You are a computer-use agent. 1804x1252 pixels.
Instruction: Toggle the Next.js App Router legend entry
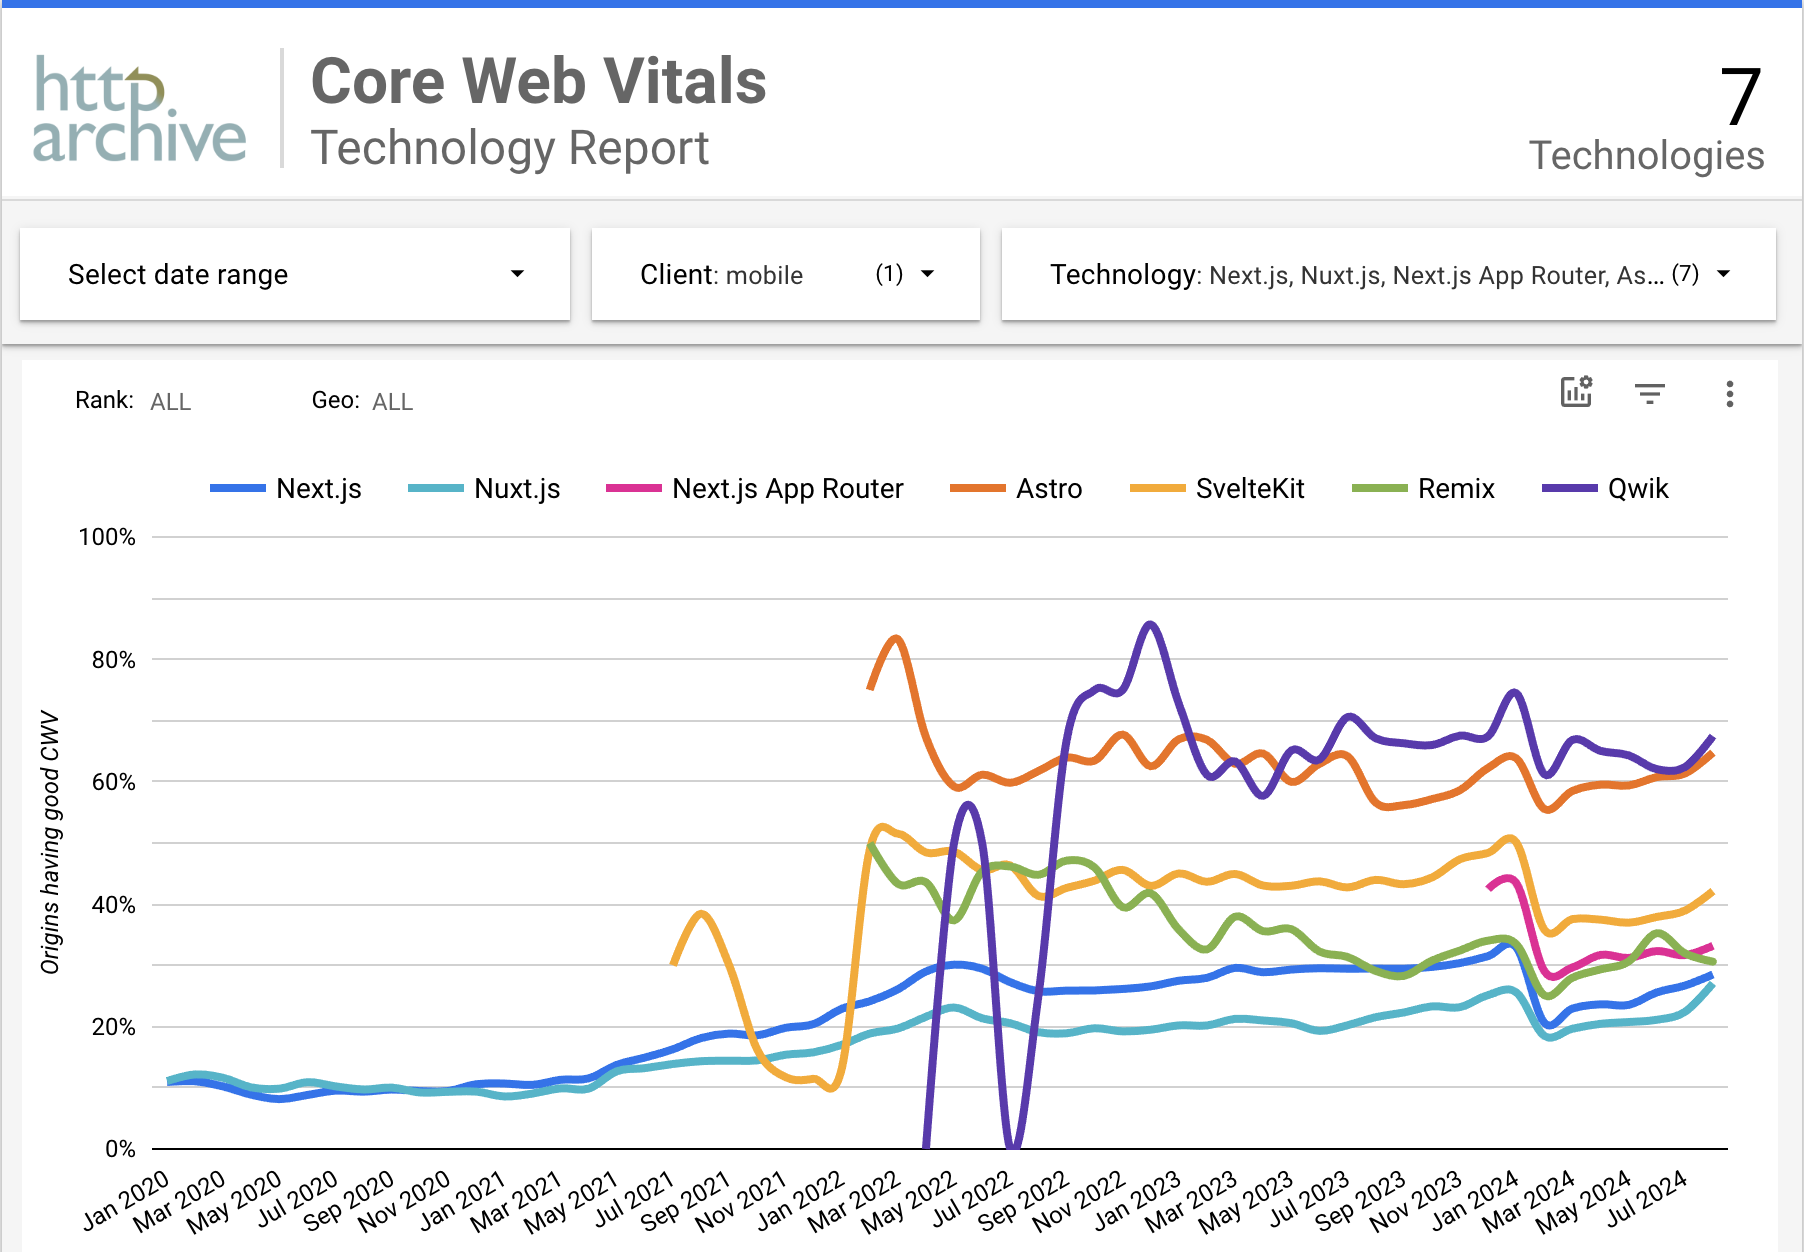pos(755,488)
